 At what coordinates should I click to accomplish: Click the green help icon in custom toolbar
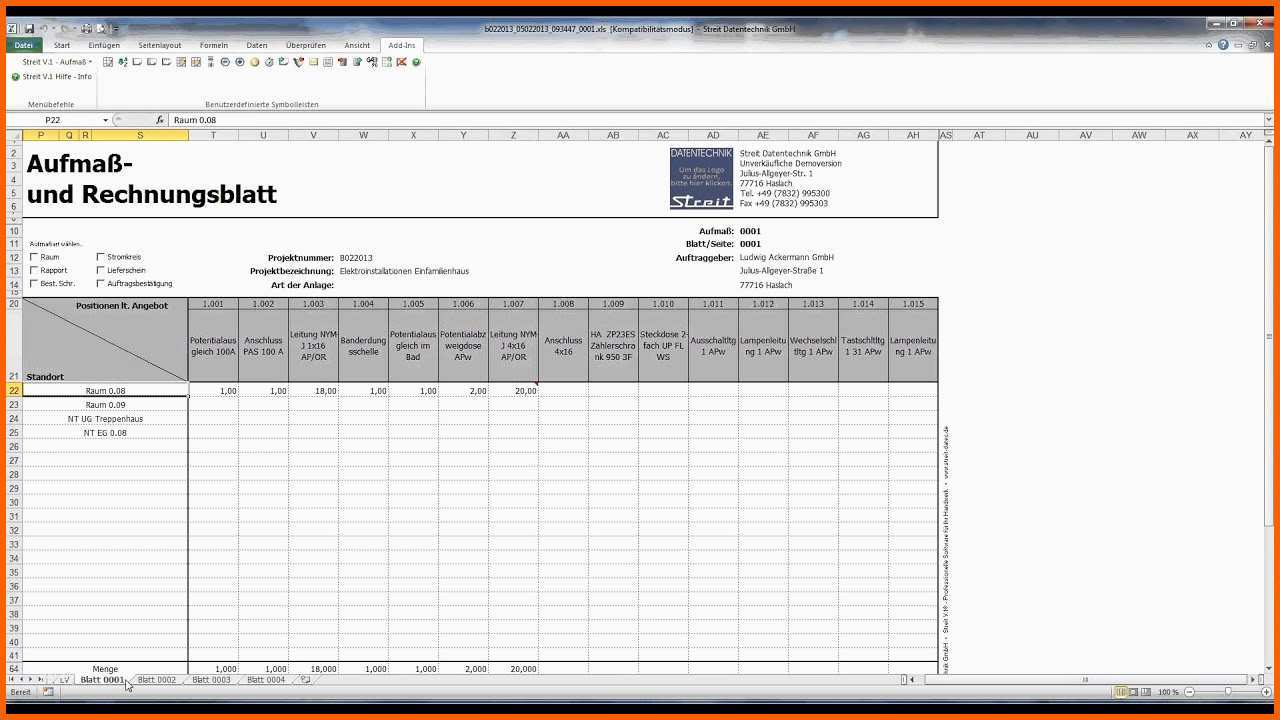point(416,62)
